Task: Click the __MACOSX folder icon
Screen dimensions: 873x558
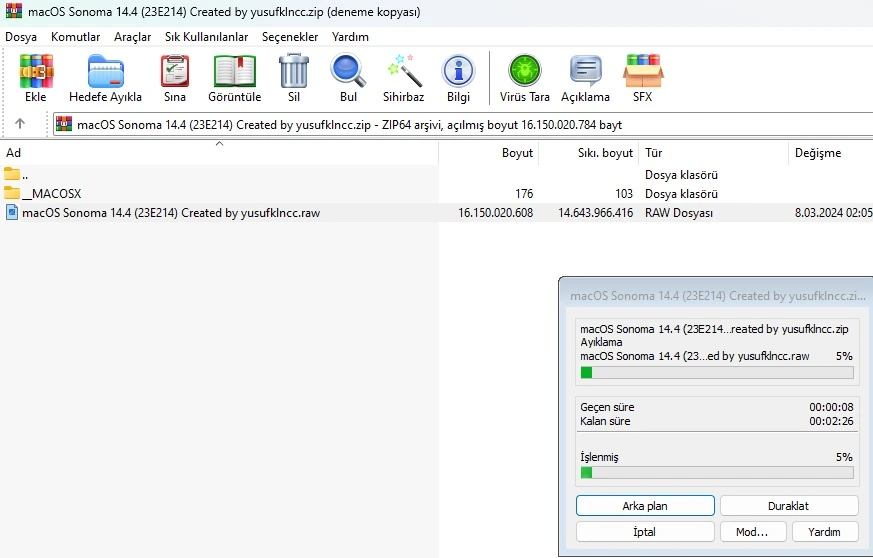Action: [12, 193]
